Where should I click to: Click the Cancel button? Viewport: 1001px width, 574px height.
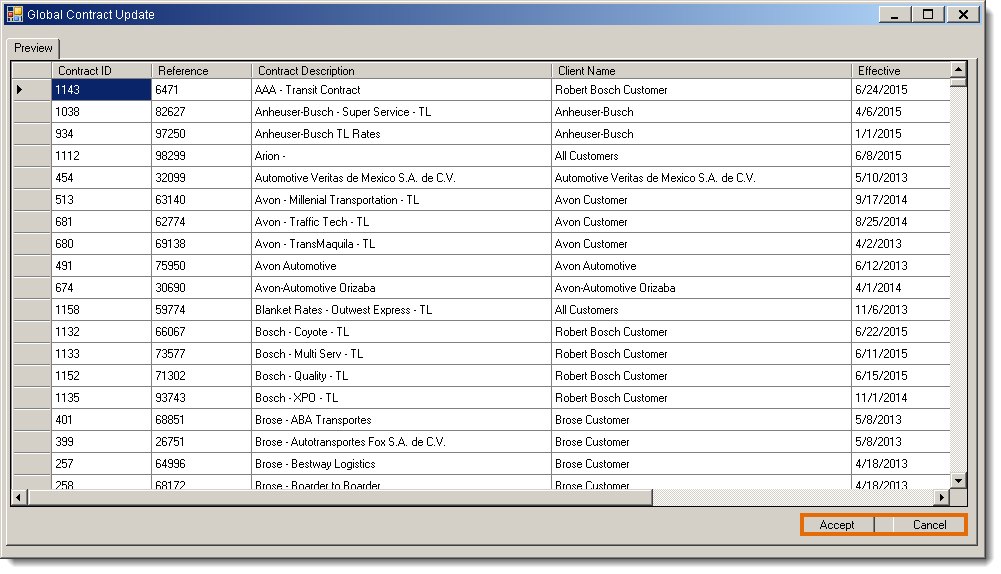(x=929, y=525)
